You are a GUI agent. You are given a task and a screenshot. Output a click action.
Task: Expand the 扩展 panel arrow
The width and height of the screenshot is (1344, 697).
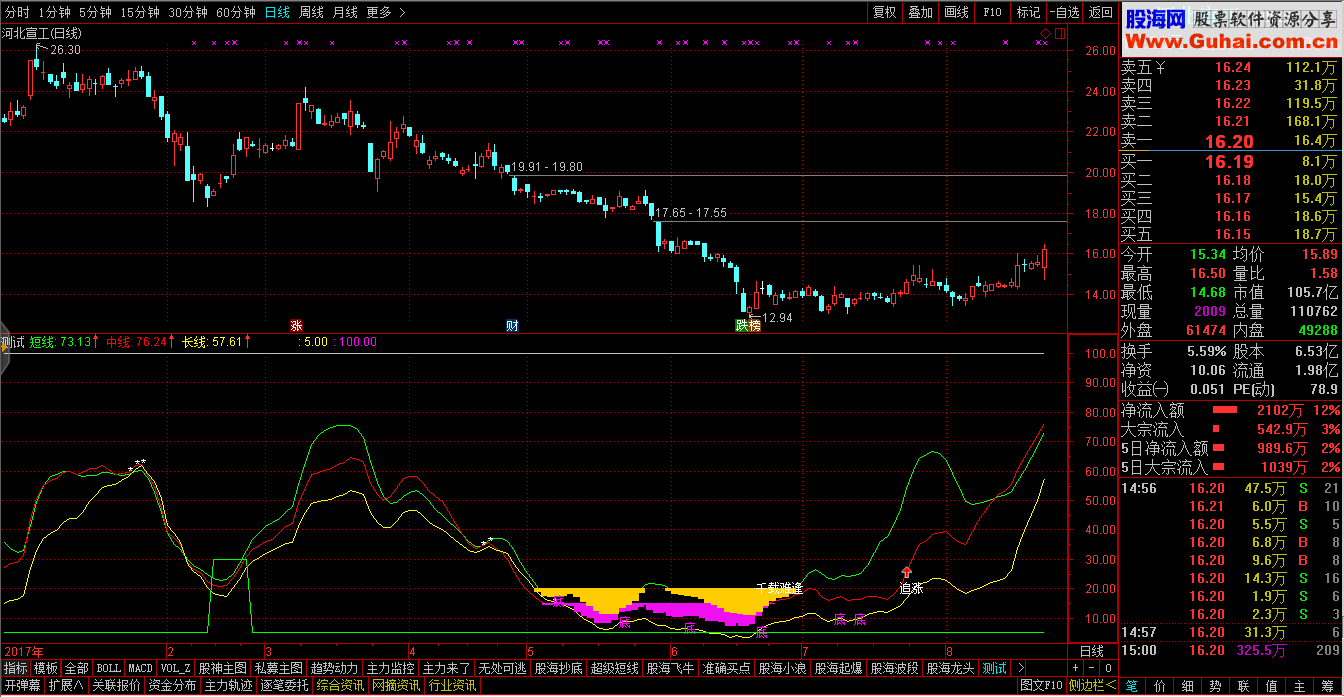[x=66, y=686]
